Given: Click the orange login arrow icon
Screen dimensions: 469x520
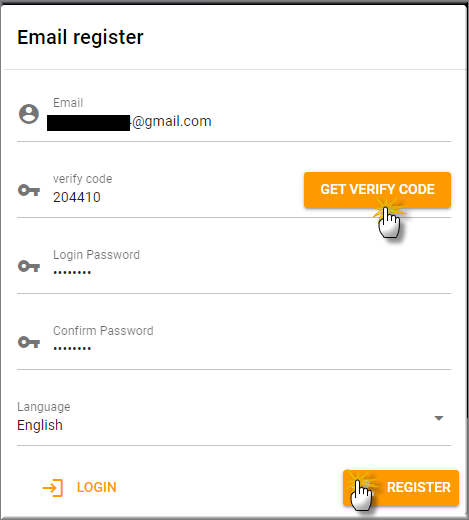Looking at the screenshot, I should coord(53,488).
